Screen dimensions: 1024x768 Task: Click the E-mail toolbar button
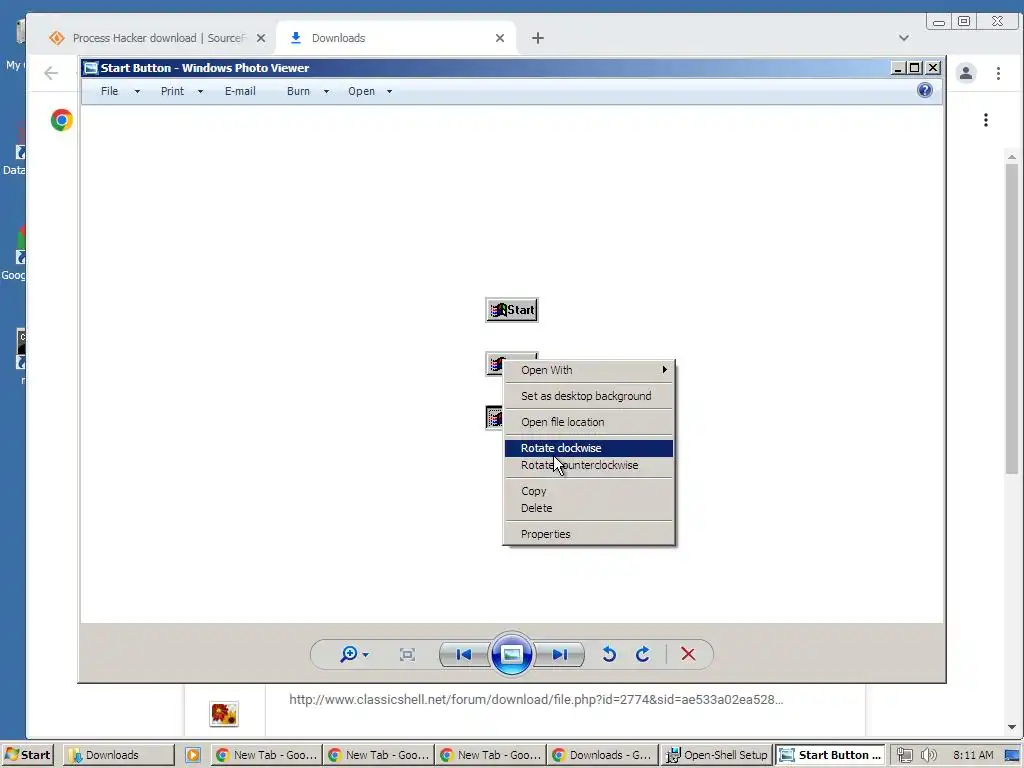pyautogui.click(x=240, y=91)
